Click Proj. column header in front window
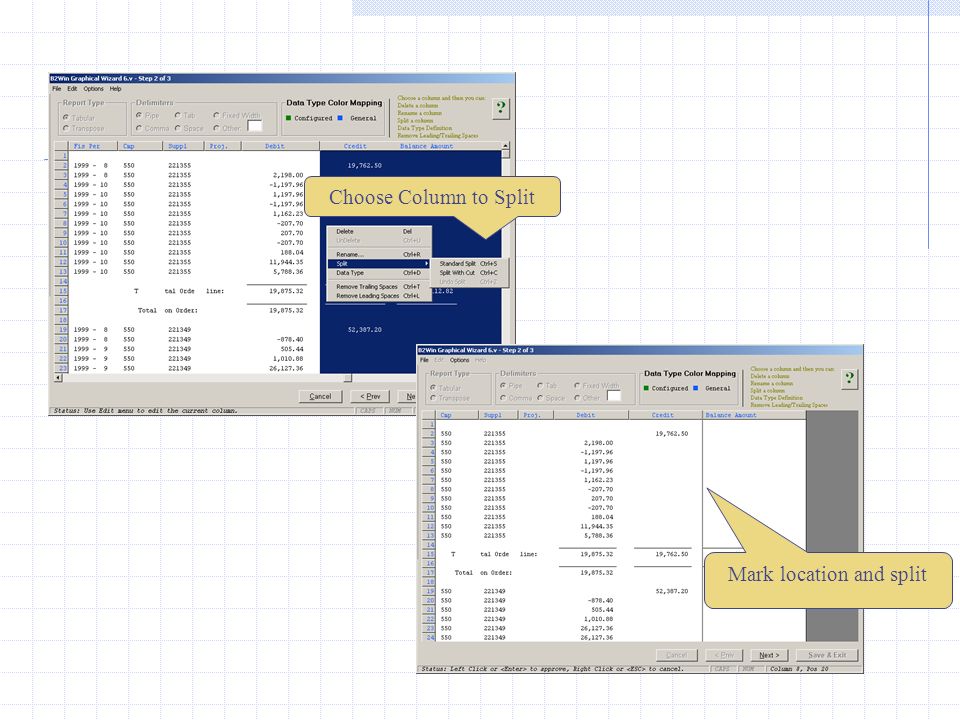The height and width of the screenshot is (720, 960). click(535, 414)
